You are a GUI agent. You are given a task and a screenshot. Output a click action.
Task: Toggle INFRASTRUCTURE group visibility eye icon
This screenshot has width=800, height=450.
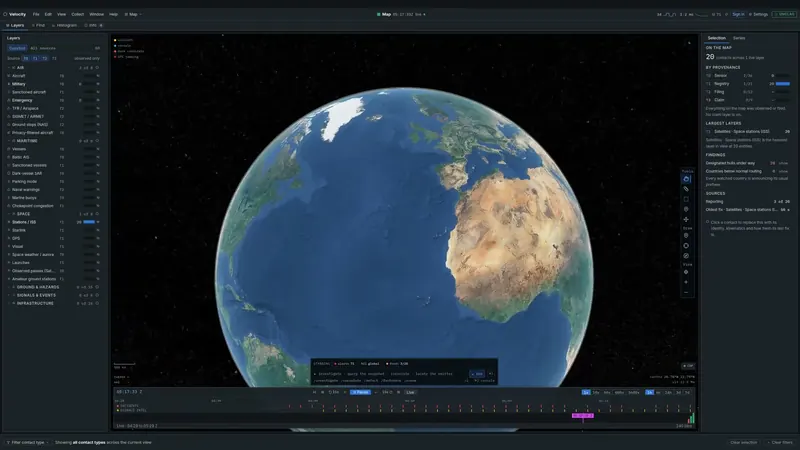coord(97,304)
